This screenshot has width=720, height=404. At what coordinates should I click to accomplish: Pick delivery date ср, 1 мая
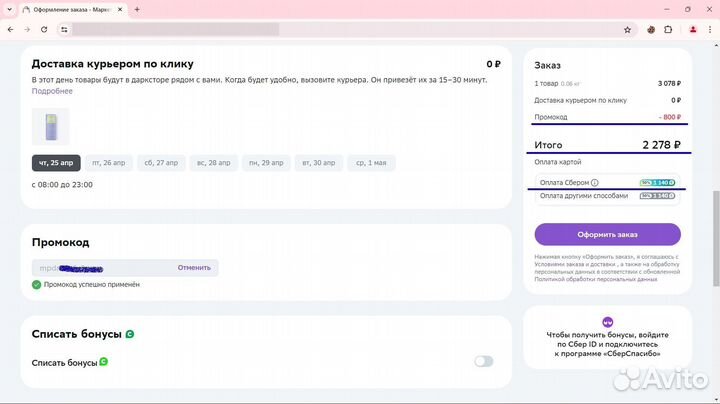click(370, 163)
